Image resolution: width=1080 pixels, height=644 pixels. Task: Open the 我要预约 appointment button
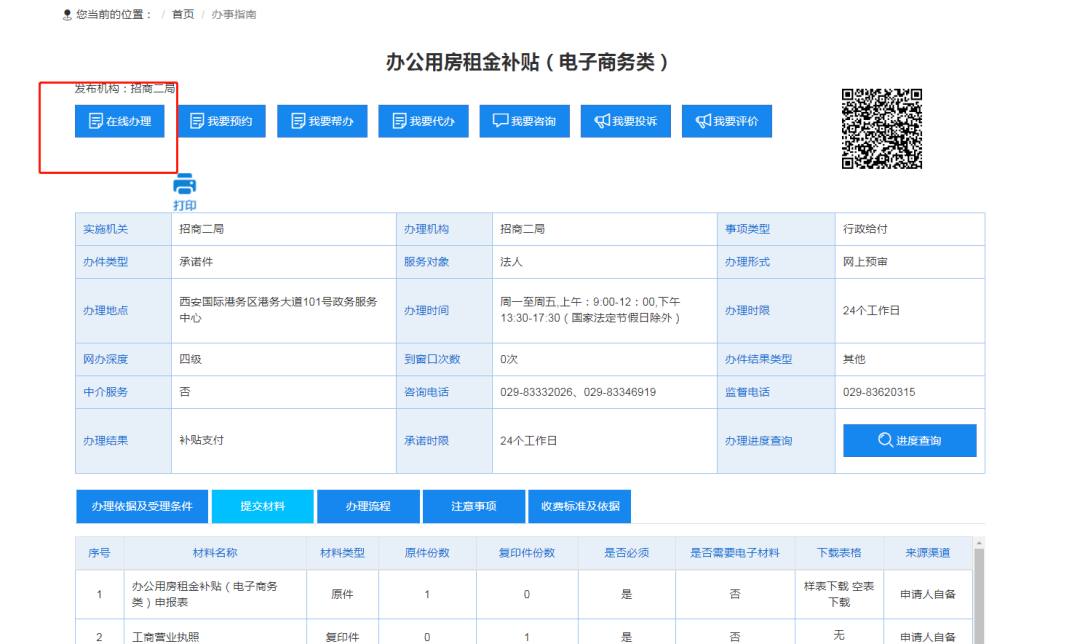221,121
